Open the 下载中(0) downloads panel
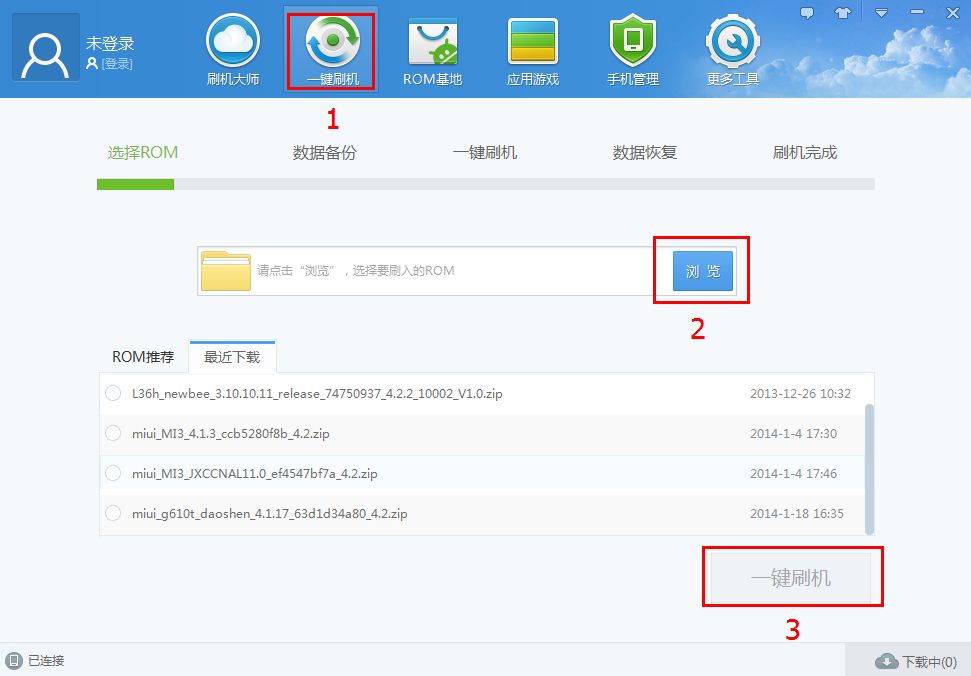This screenshot has width=971, height=676. tap(916, 660)
